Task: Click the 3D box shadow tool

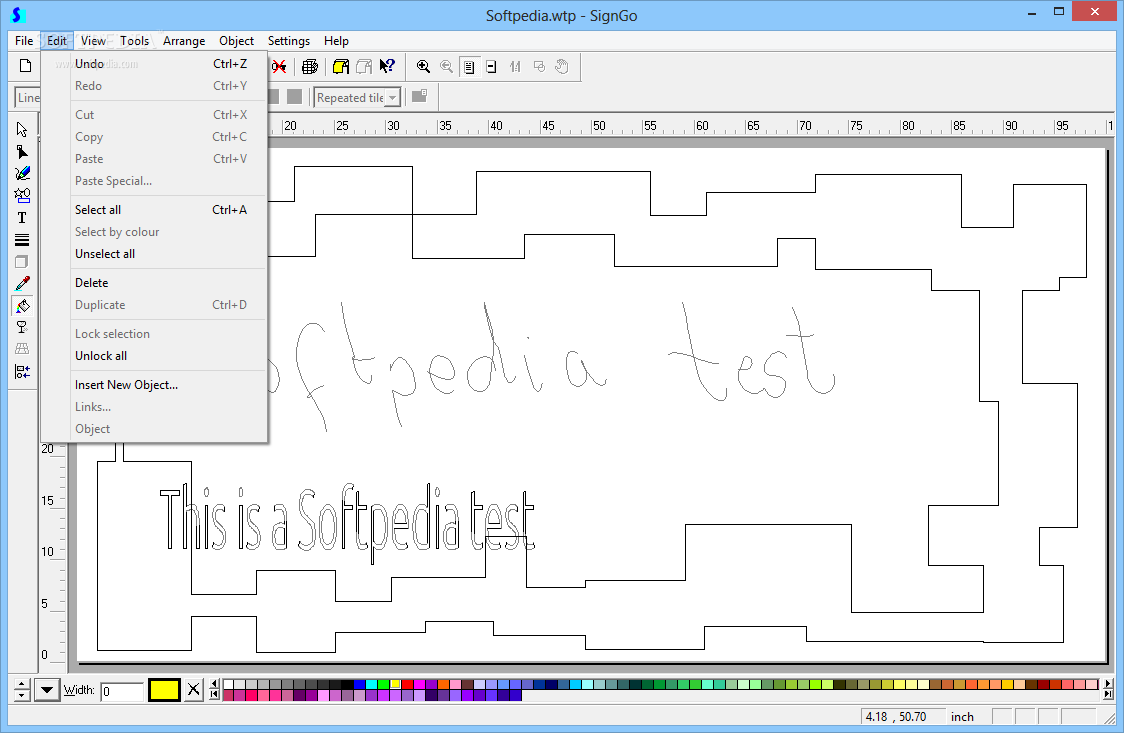Action: coord(22,262)
